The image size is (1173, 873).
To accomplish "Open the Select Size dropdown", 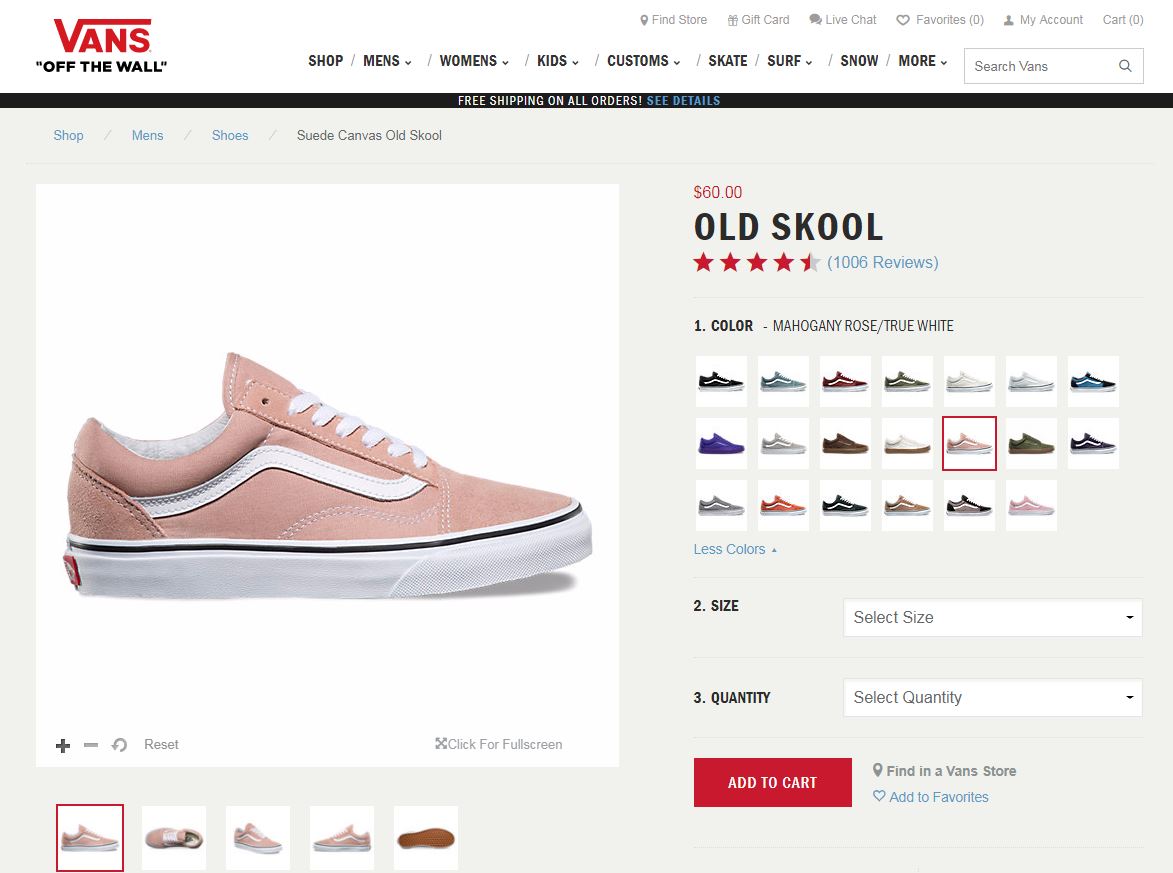I will click(x=993, y=617).
